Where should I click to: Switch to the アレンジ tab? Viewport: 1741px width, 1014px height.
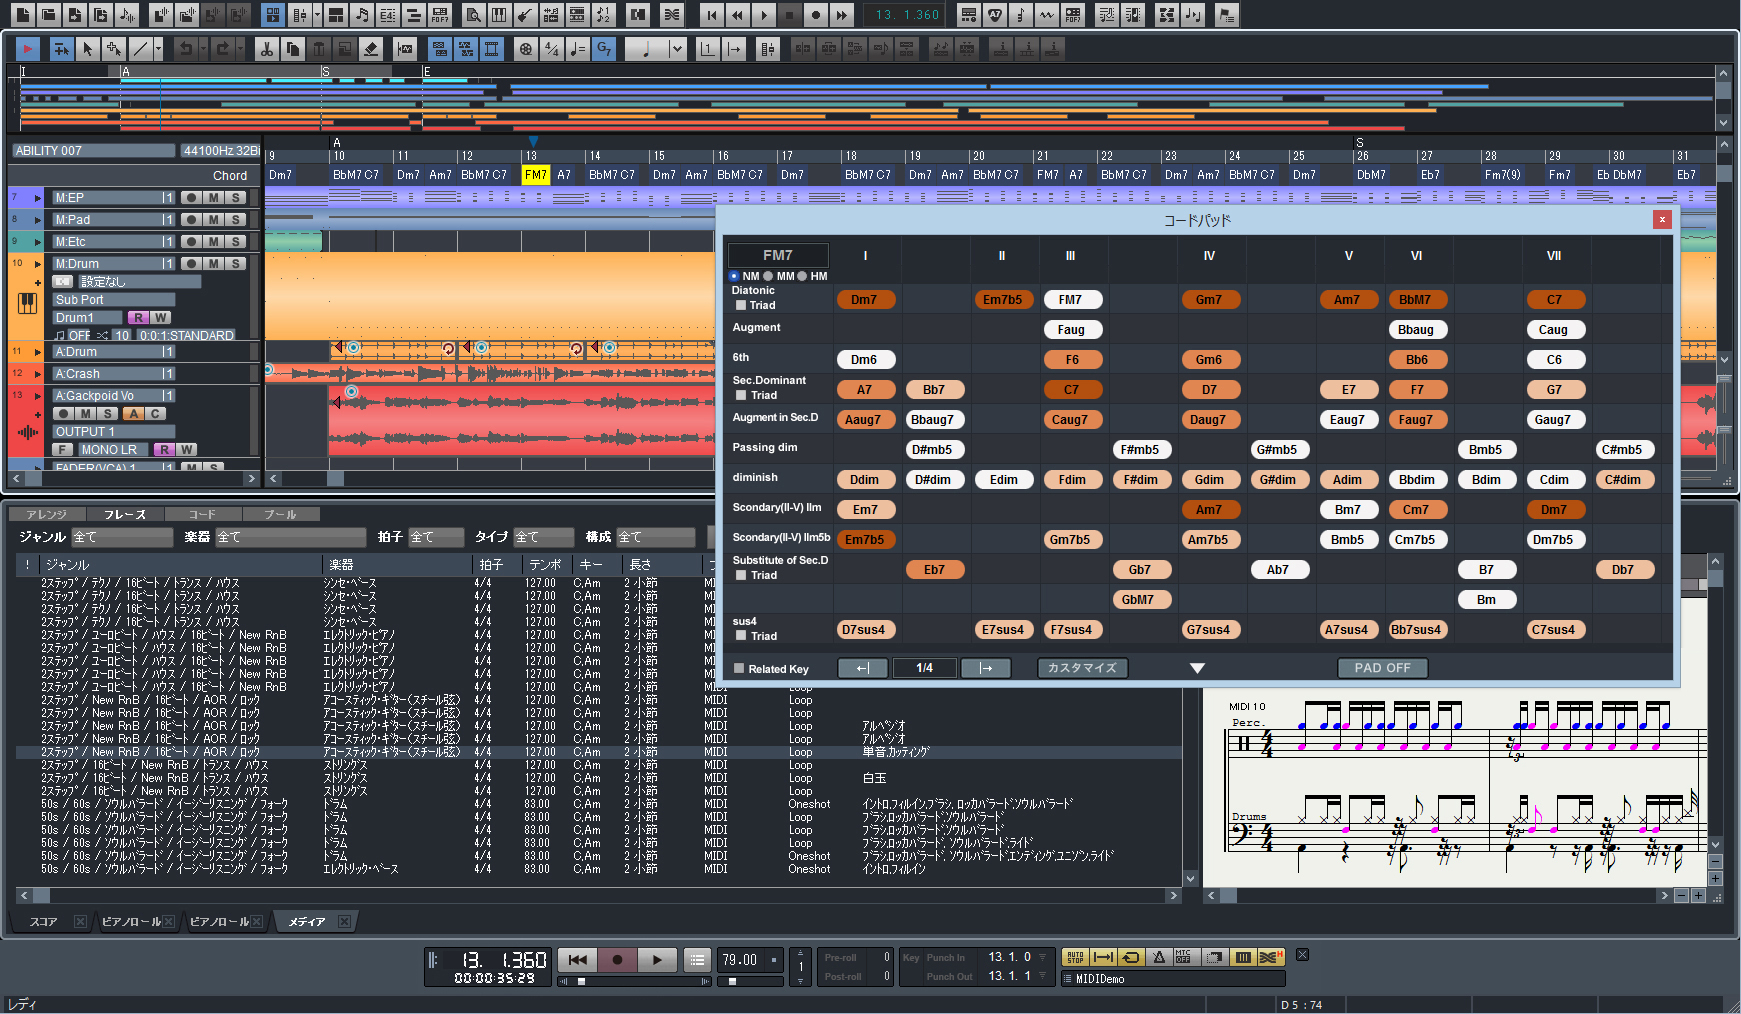tap(47, 514)
